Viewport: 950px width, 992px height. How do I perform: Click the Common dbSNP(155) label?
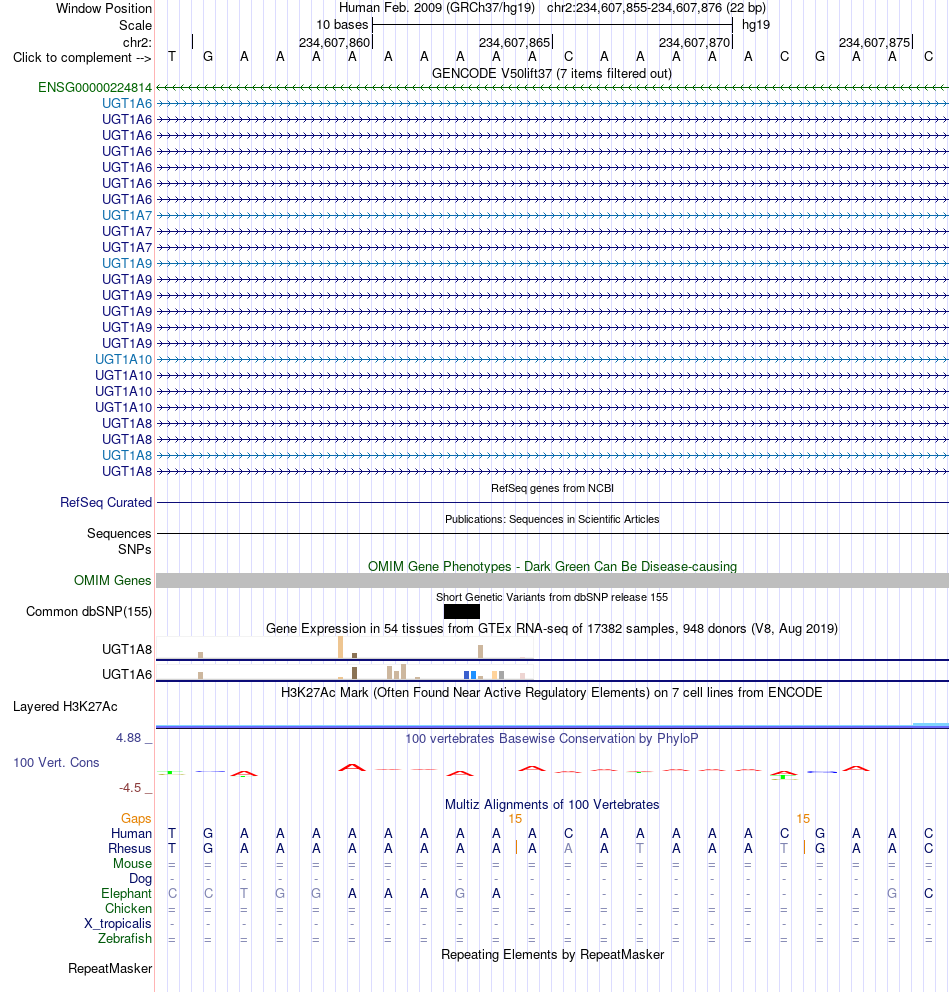tap(89, 611)
